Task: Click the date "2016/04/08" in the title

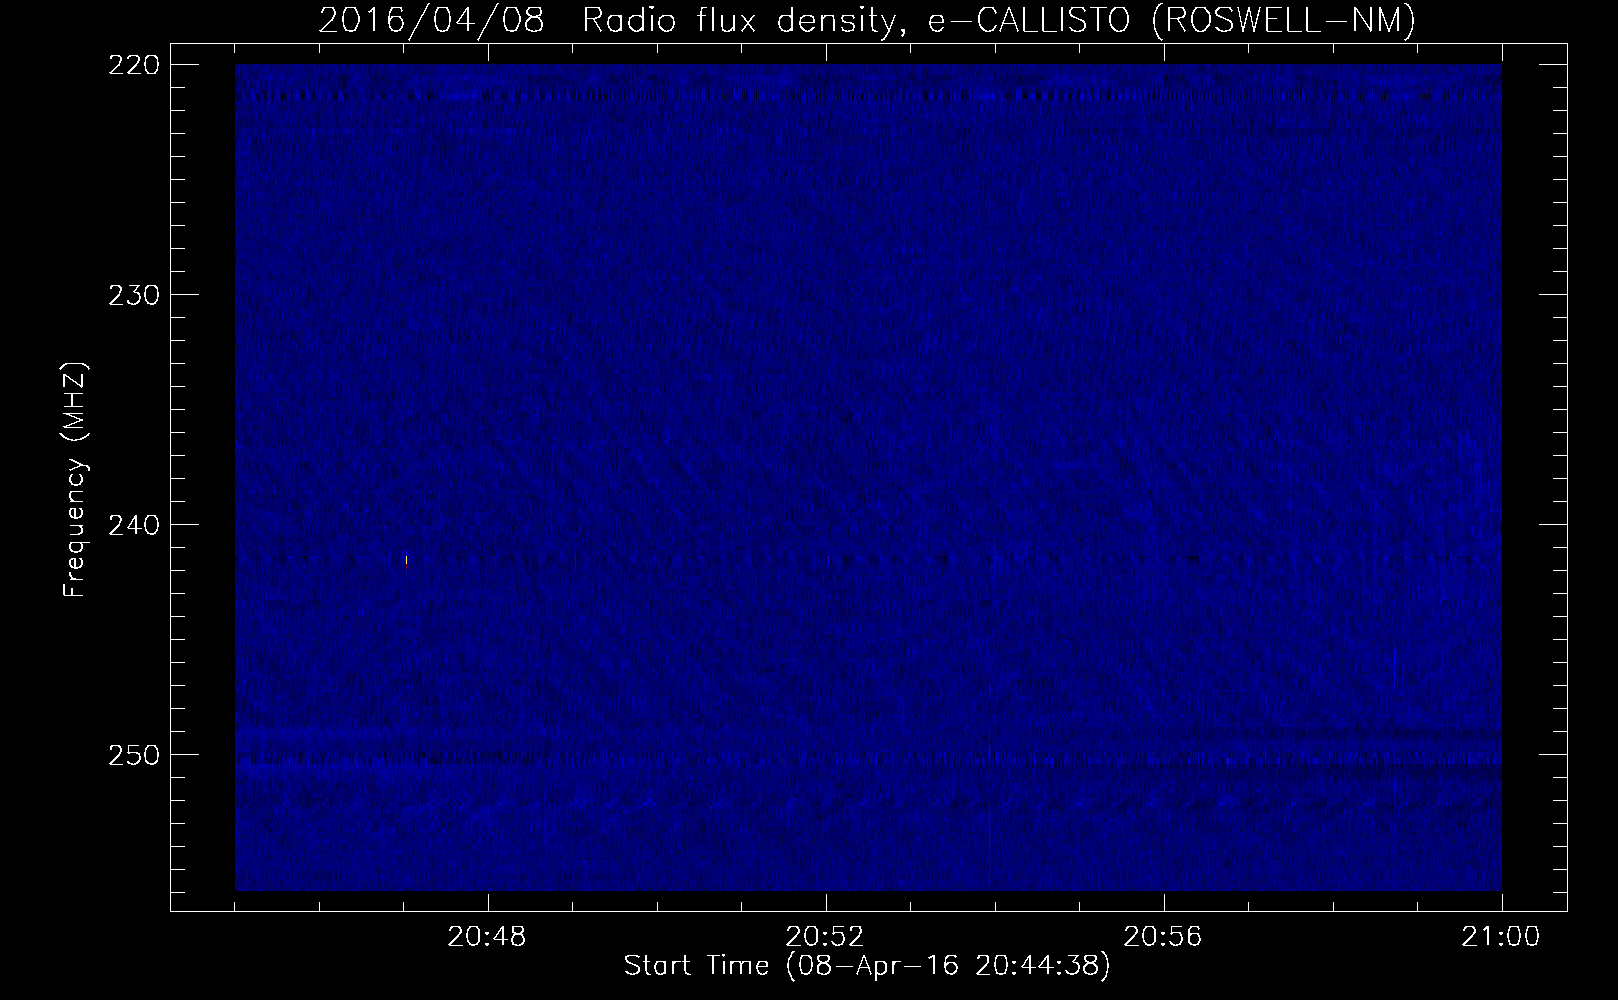Action: (432, 21)
